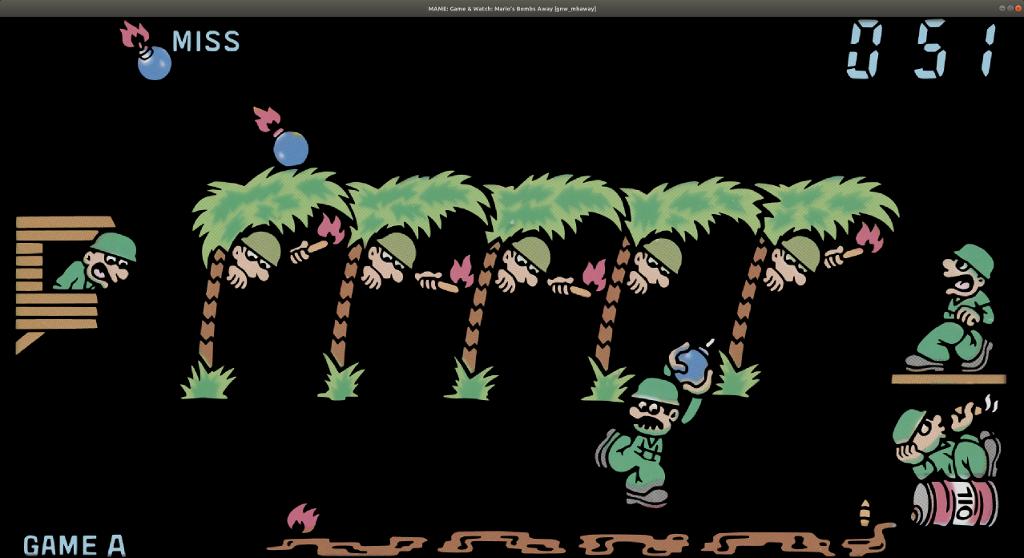The height and width of the screenshot is (558, 1024).
Task: Click the oil spill trail on the ground
Action: tap(581, 542)
